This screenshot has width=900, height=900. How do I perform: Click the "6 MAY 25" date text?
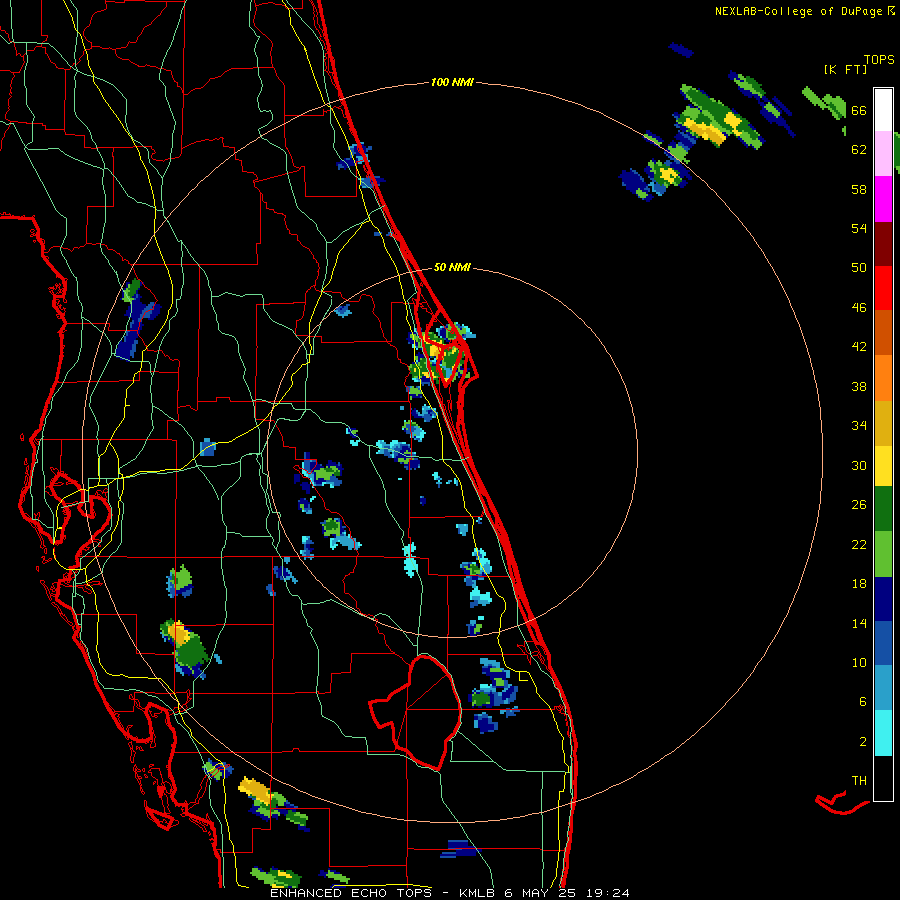540,893
